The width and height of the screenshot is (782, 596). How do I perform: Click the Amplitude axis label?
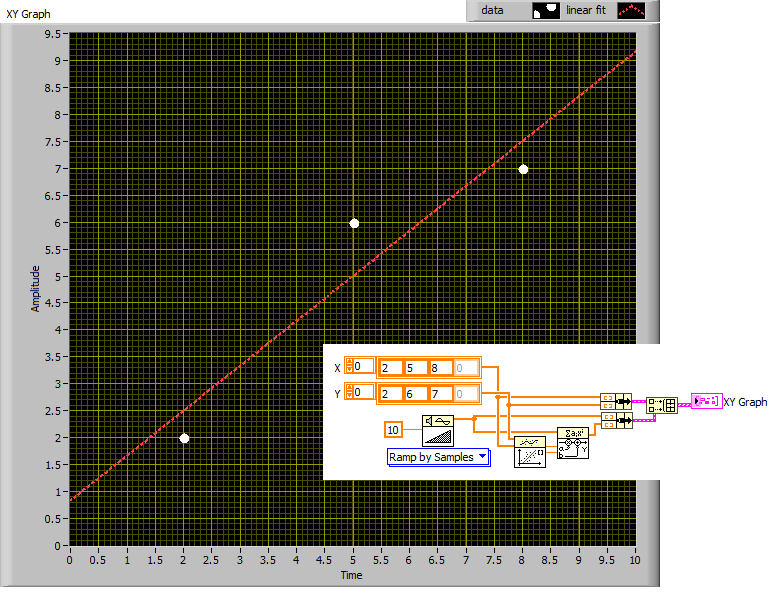[x=35, y=288]
